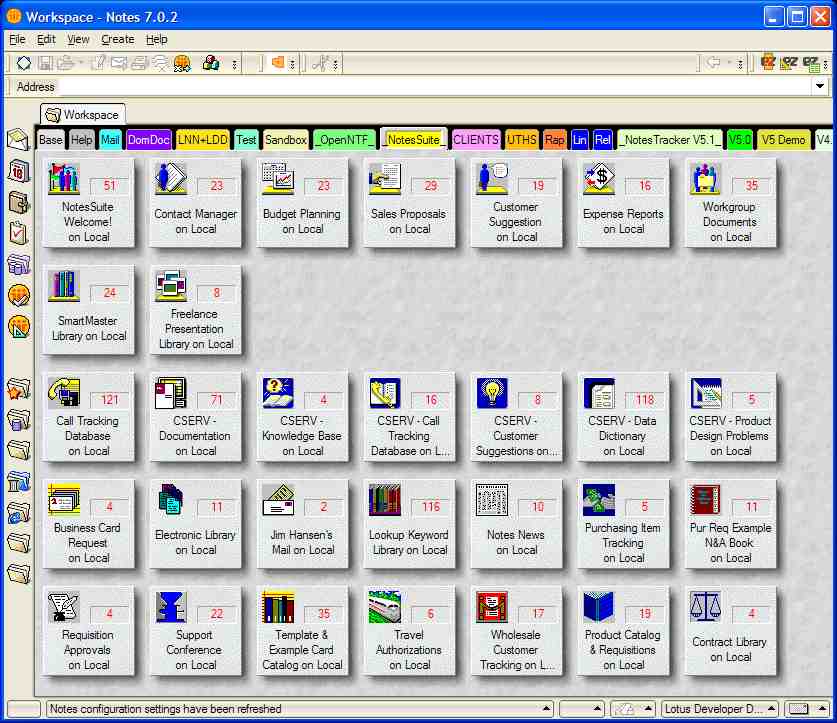This screenshot has width=837, height=723.
Task: Switch to the DomDoc workspace tab
Action: click(x=148, y=140)
